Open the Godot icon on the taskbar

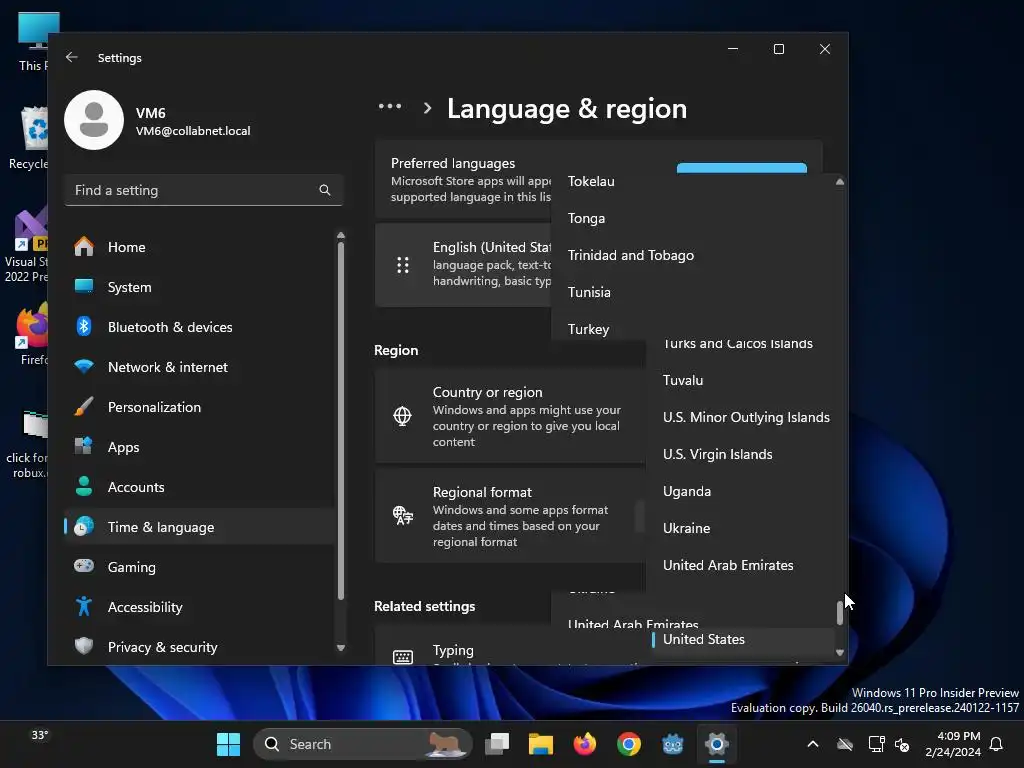pyautogui.click(x=673, y=744)
